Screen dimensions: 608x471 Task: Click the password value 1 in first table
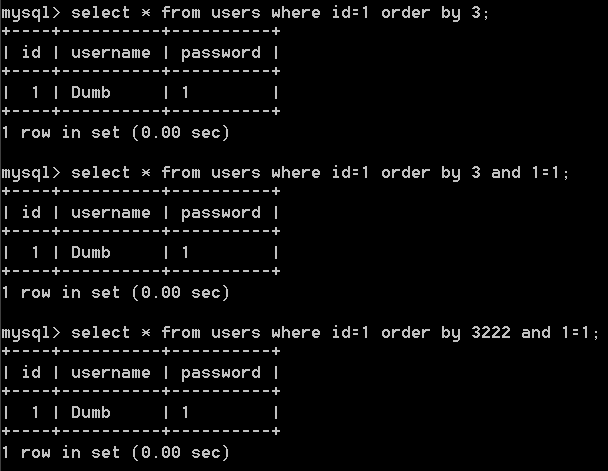[185, 93]
